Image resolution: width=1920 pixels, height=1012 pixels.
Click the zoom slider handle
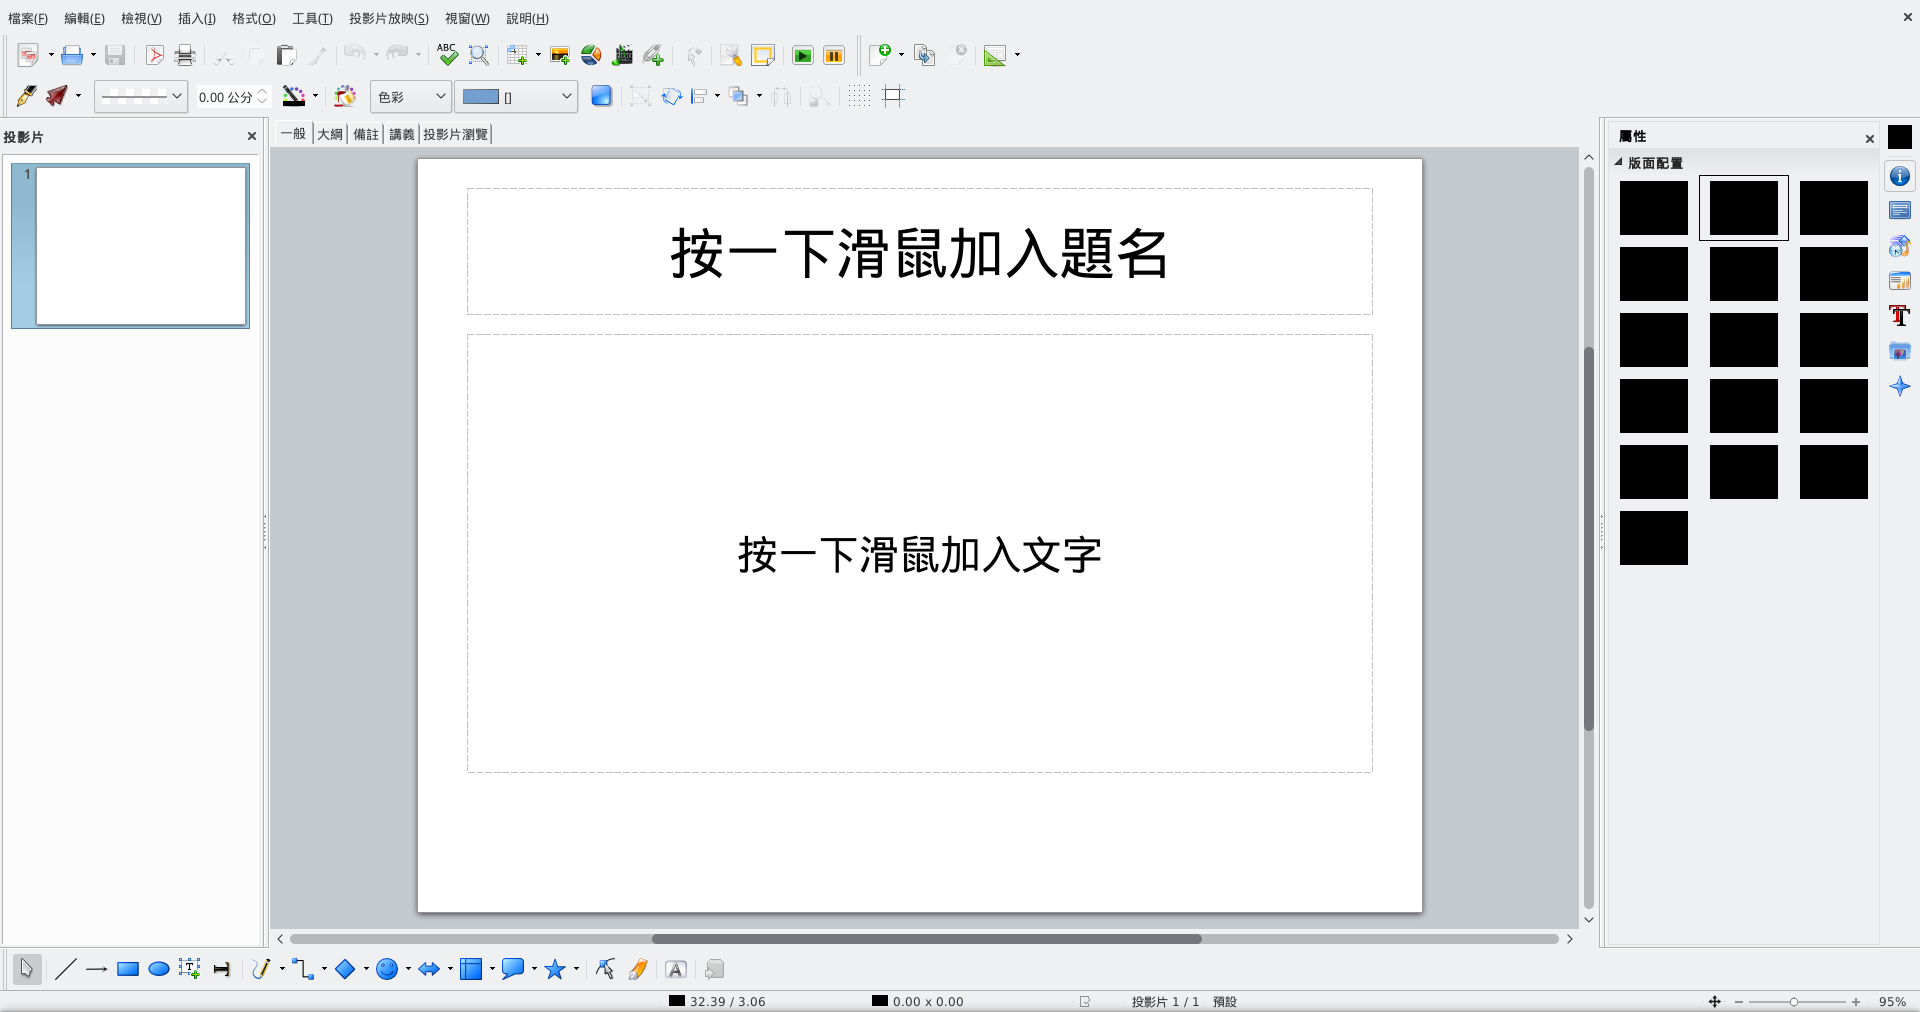1793,1001
